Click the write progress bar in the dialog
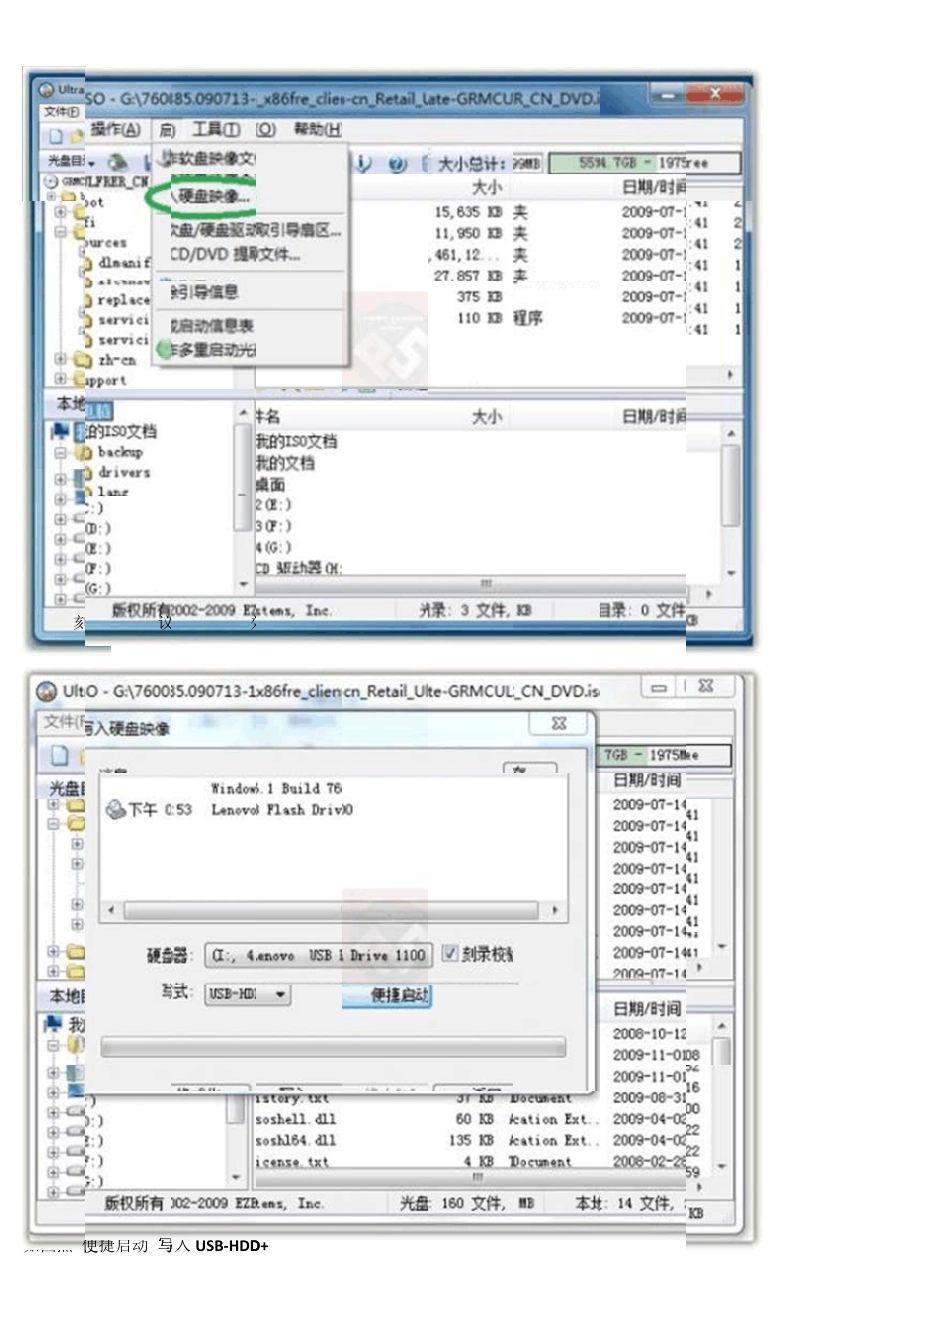Screen dimensions: 950x1344 333,1047
